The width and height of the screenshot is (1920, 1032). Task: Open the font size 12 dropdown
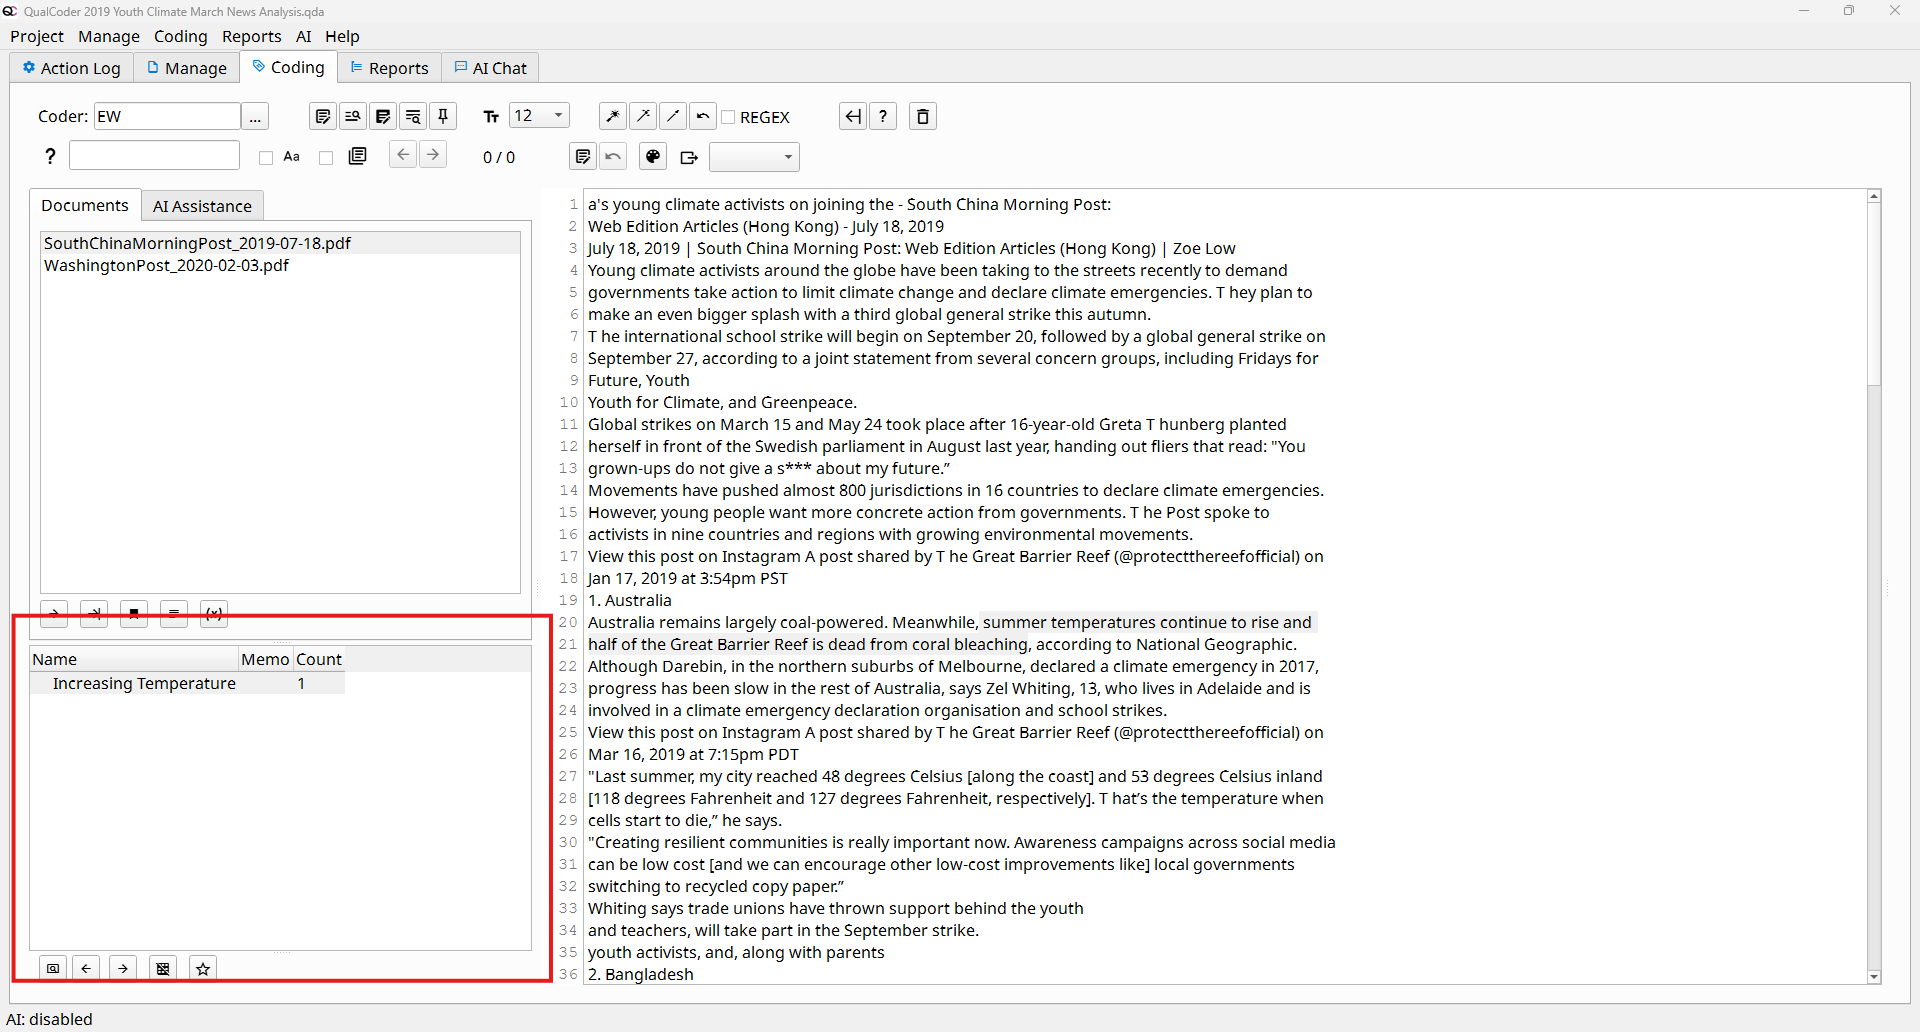point(539,116)
